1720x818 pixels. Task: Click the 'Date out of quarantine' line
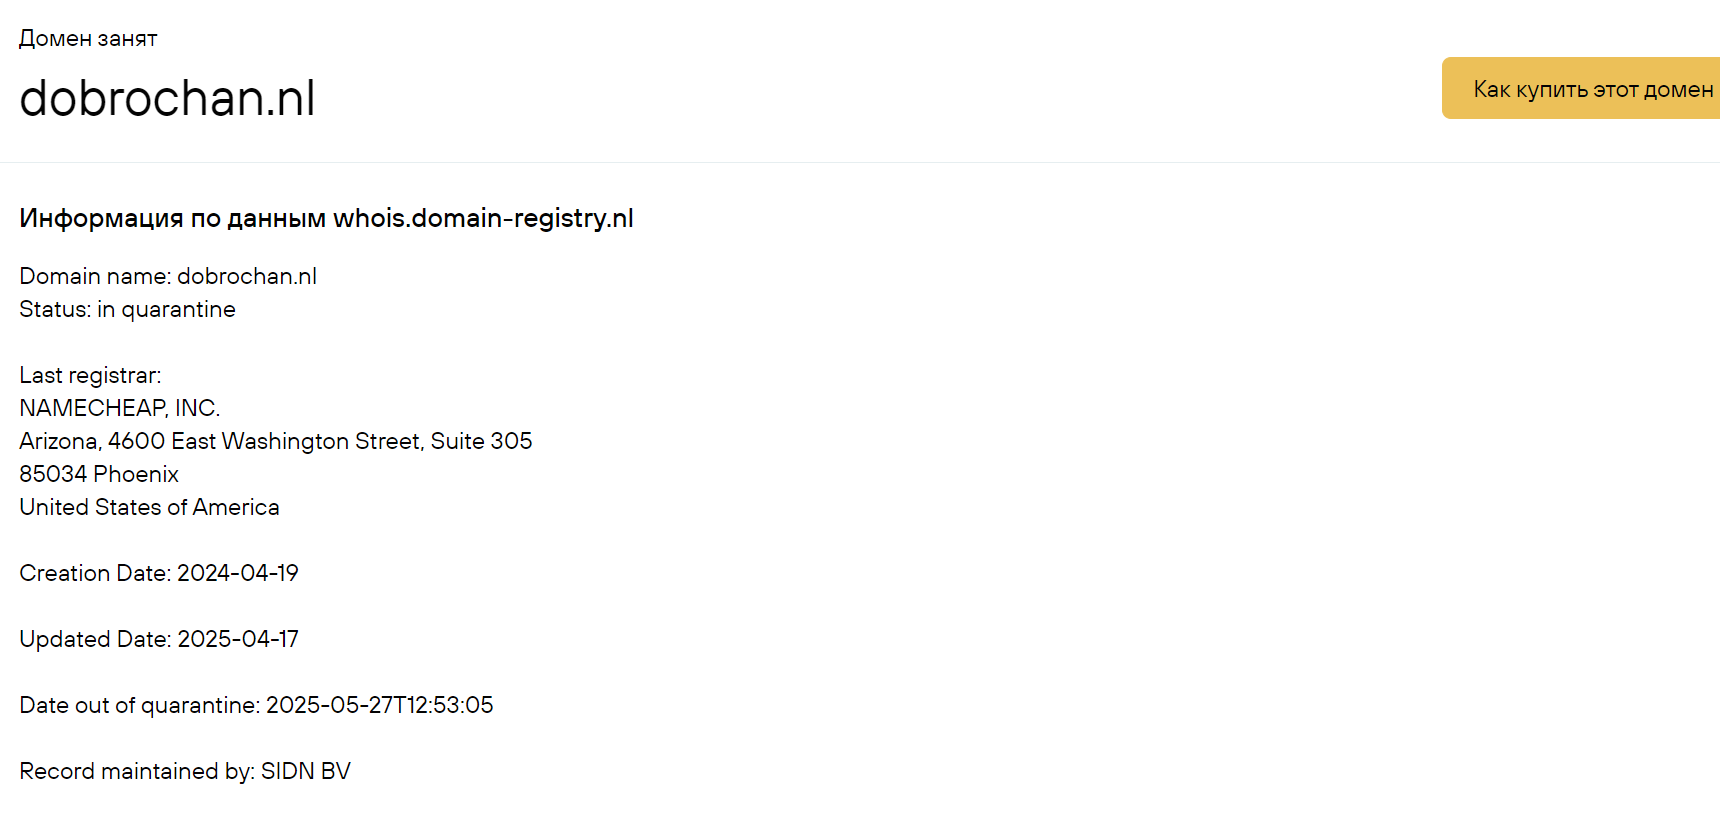click(x=256, y=705)
